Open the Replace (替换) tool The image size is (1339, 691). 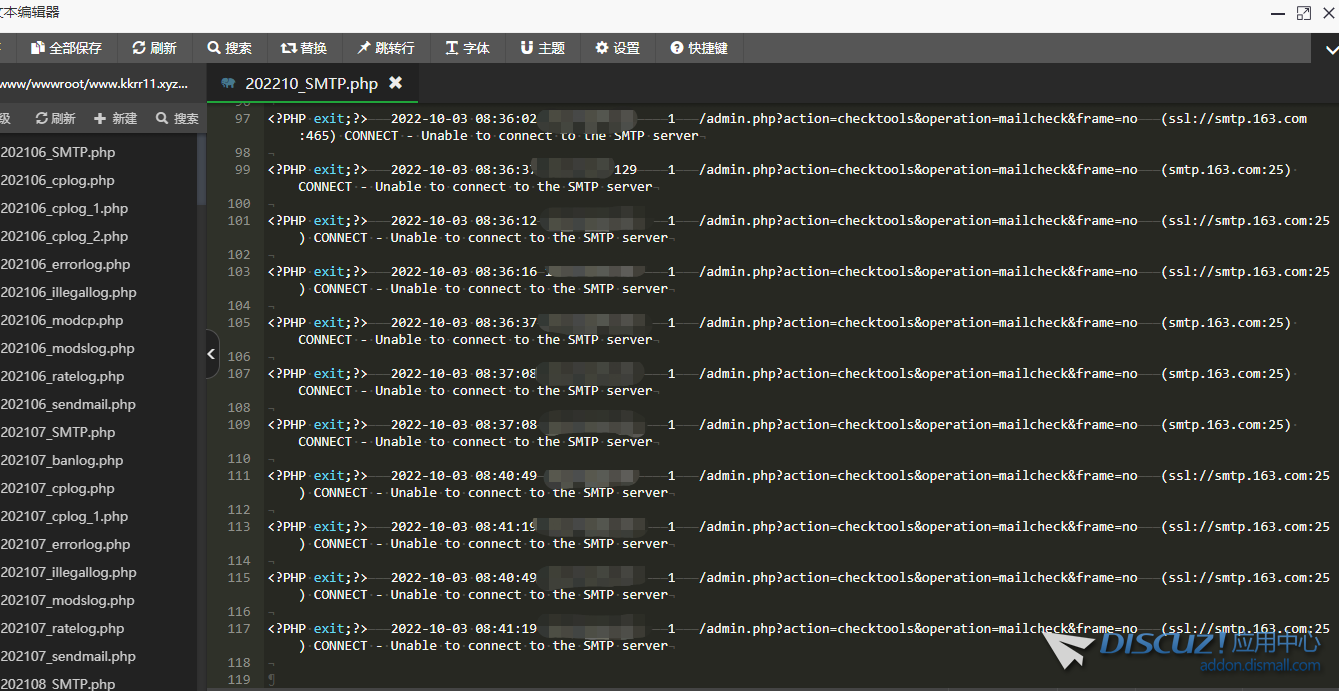288,48
